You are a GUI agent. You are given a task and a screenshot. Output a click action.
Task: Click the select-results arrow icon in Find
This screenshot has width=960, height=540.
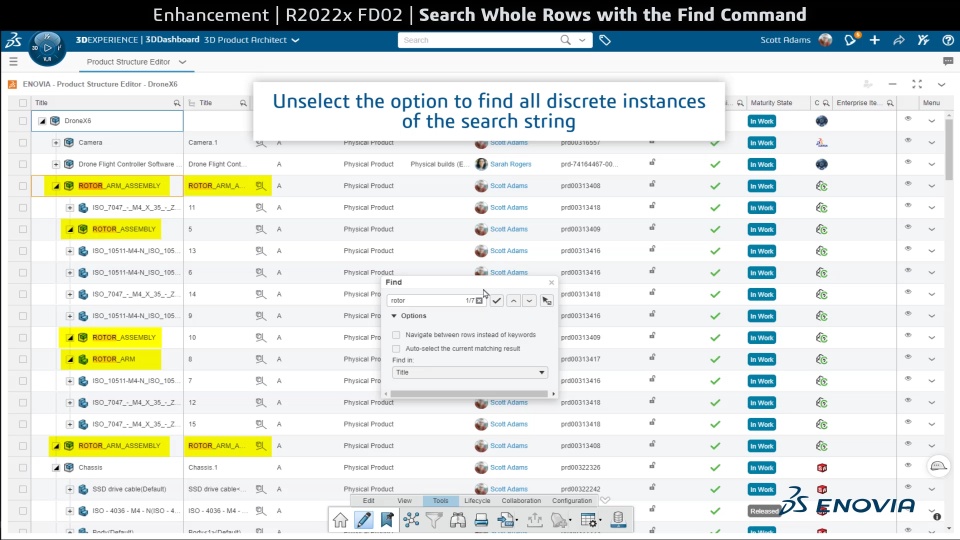click(547, 301)
